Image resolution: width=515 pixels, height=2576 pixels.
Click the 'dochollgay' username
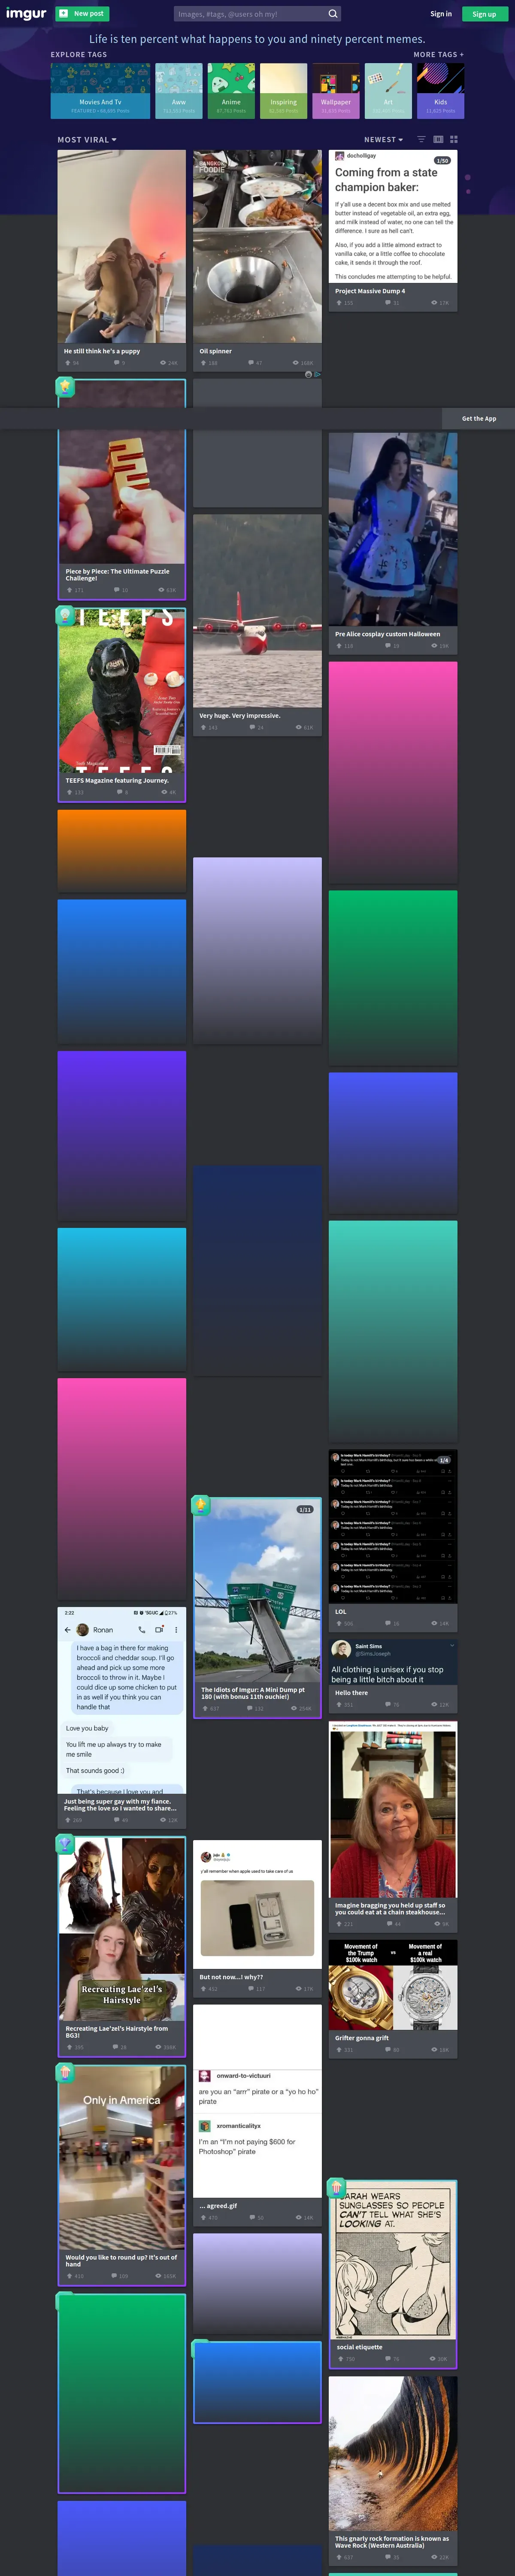(361, 156)
